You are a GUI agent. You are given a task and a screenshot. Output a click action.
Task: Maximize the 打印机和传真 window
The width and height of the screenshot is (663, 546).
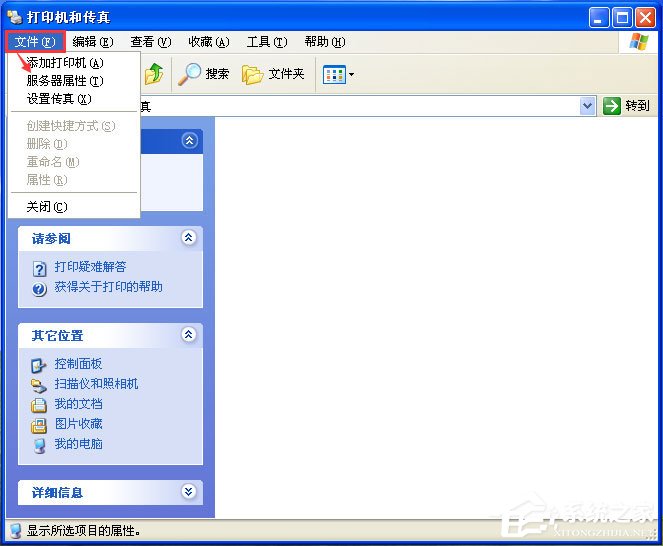(x=622, y=18)
